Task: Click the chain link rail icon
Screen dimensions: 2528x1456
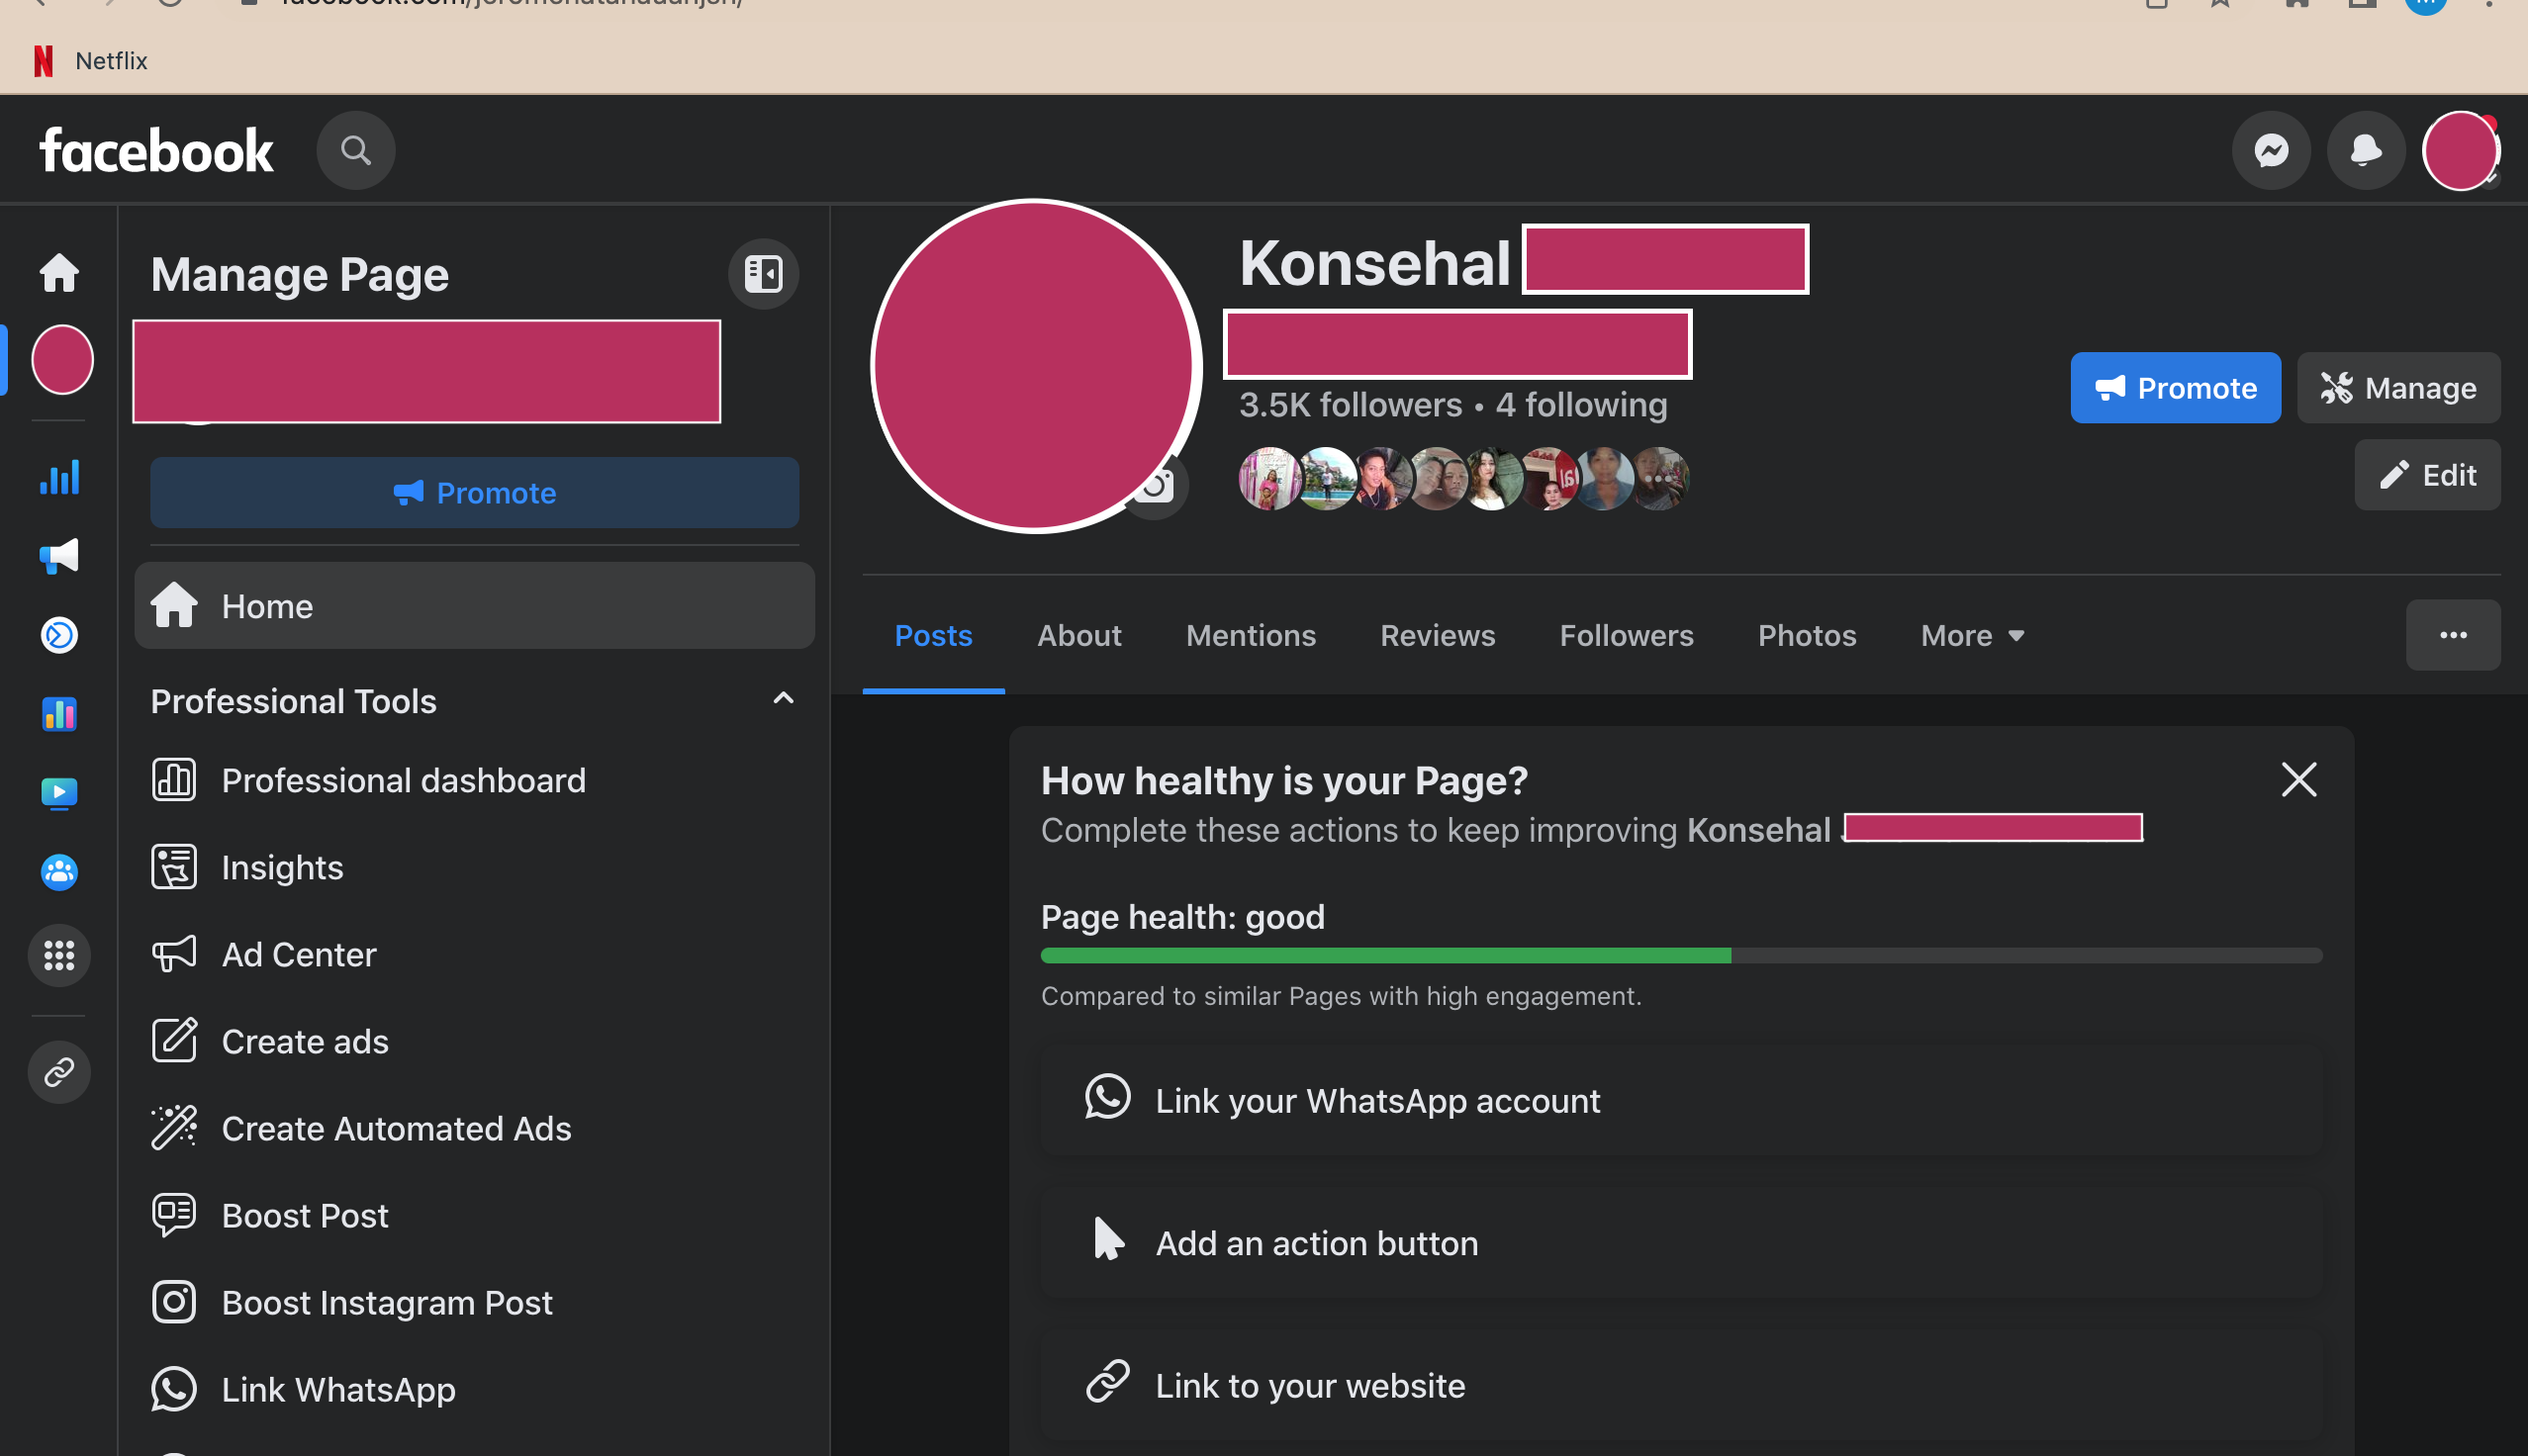Action: pos(59,1072)
